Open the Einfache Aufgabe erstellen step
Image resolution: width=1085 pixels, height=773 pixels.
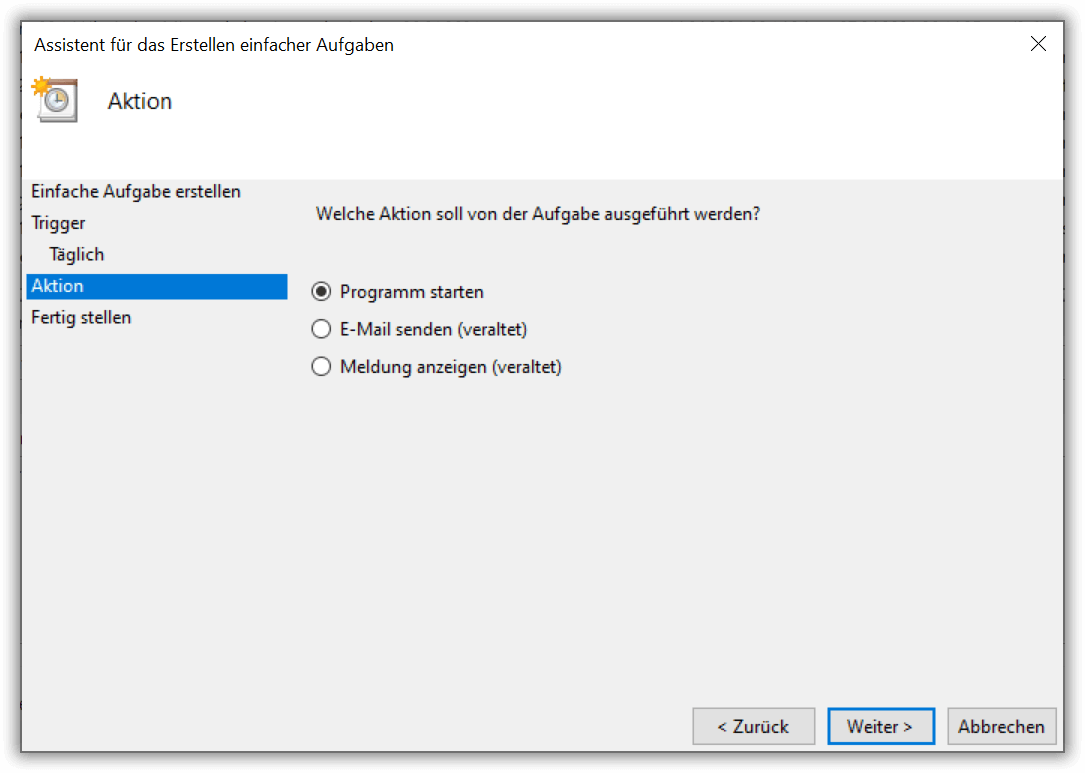coord(136,192)
